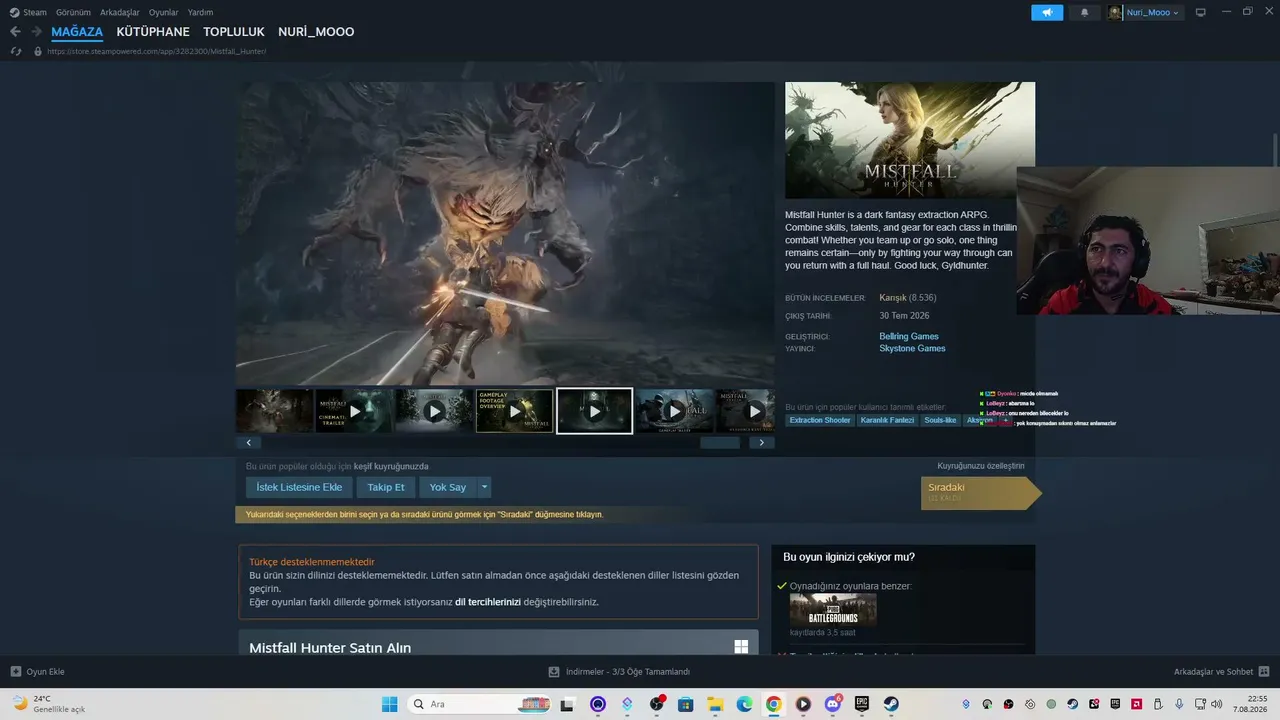Click the taskbar Ara search box
Screen dimensions: 1280x720
click(479, 704)
